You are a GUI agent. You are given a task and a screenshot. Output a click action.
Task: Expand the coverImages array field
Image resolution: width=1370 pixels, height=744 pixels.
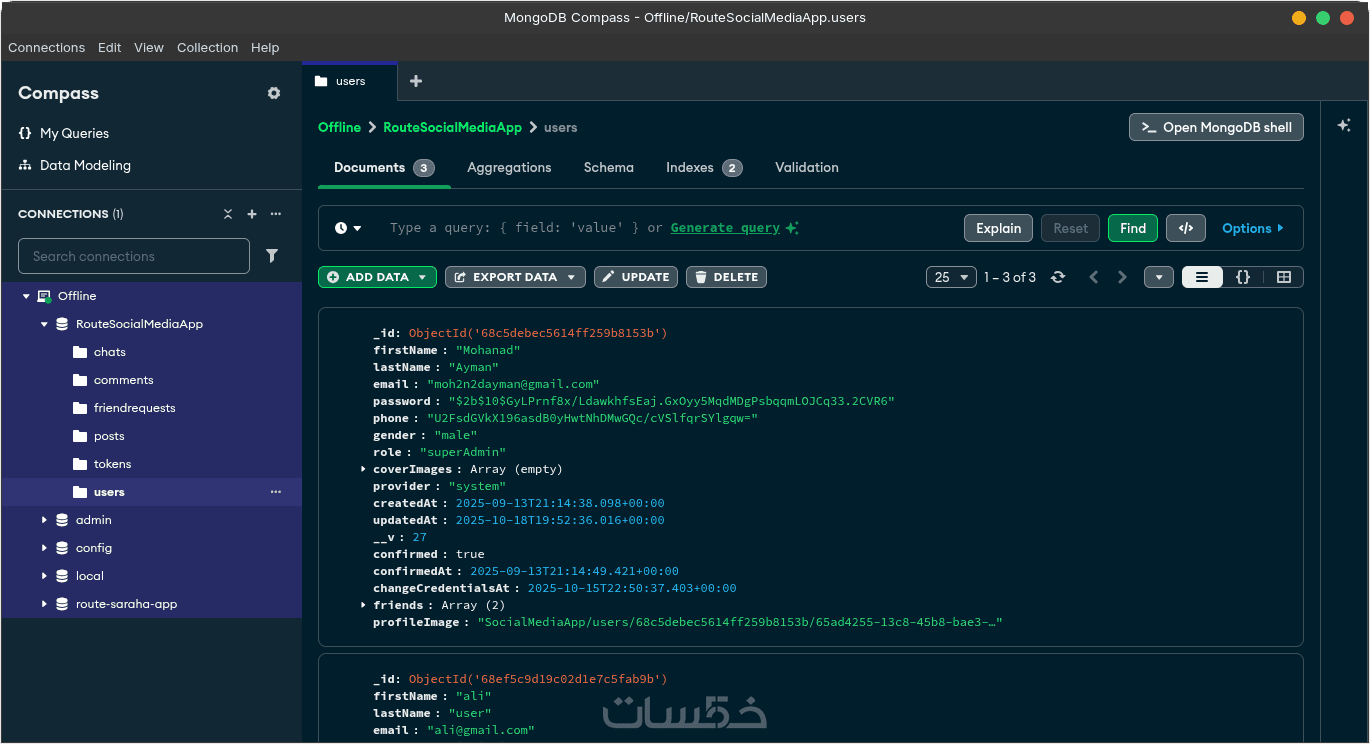[363, 469]
